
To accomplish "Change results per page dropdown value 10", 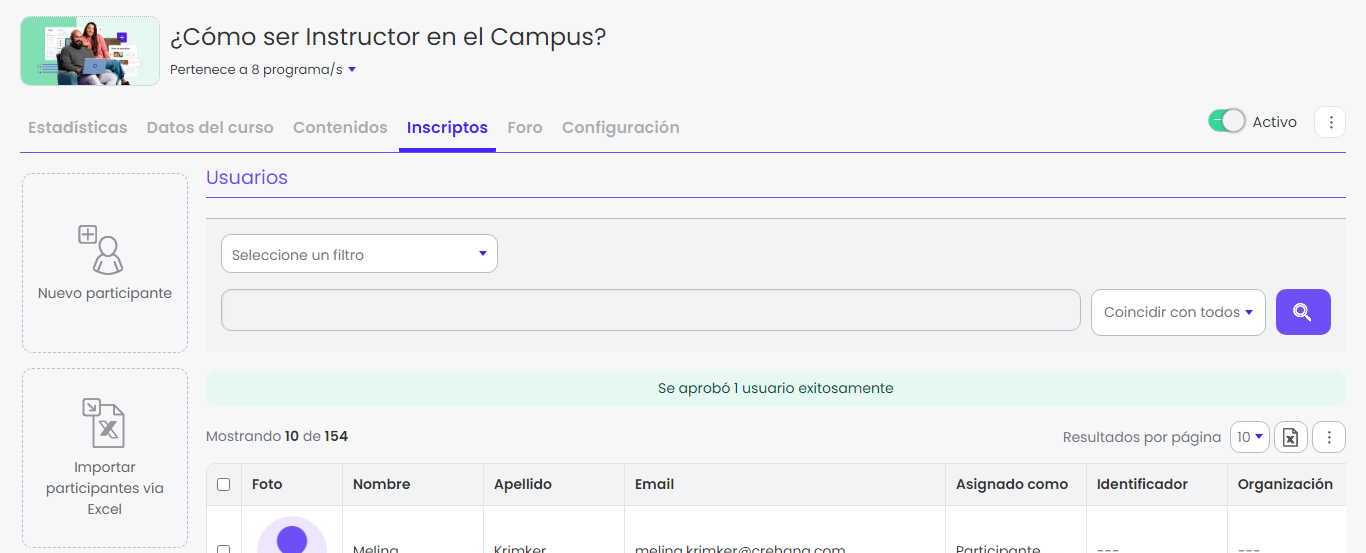I will (1250, 437).
